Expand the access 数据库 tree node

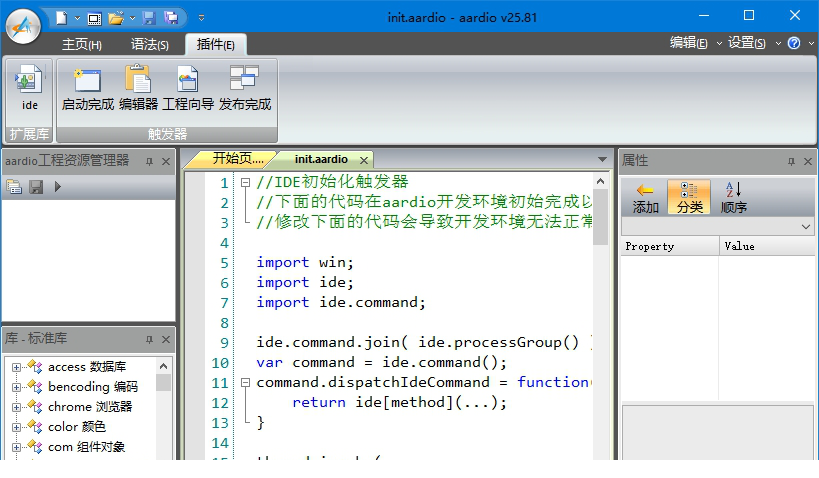pos(16,367)
